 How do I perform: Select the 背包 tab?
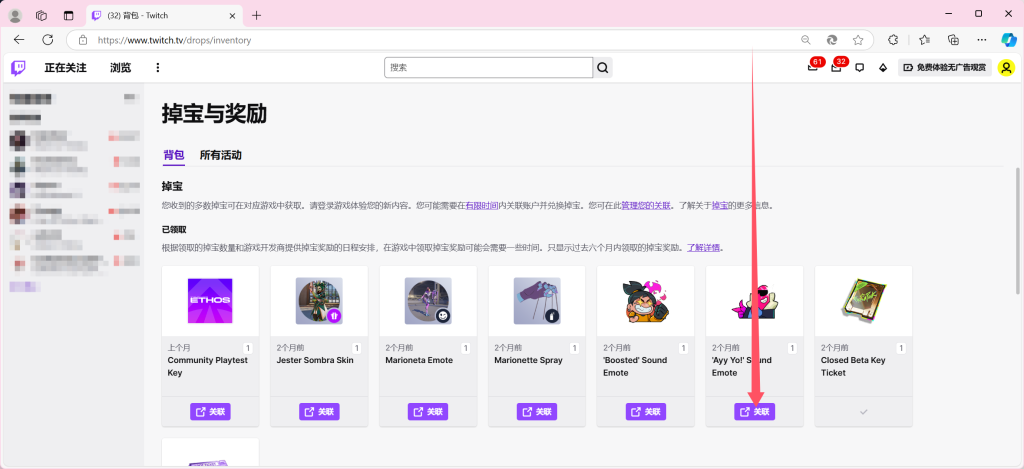point(174,155)
